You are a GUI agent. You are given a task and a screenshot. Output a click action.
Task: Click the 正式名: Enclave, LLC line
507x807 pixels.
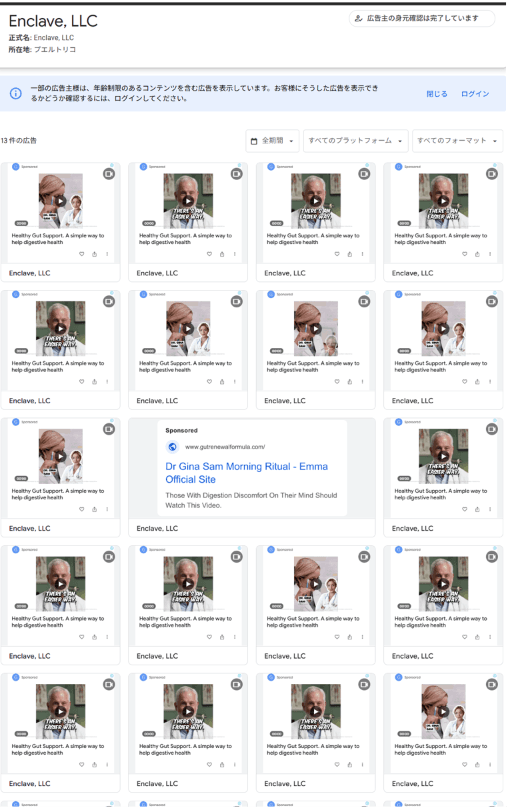(x=41, y=38)
